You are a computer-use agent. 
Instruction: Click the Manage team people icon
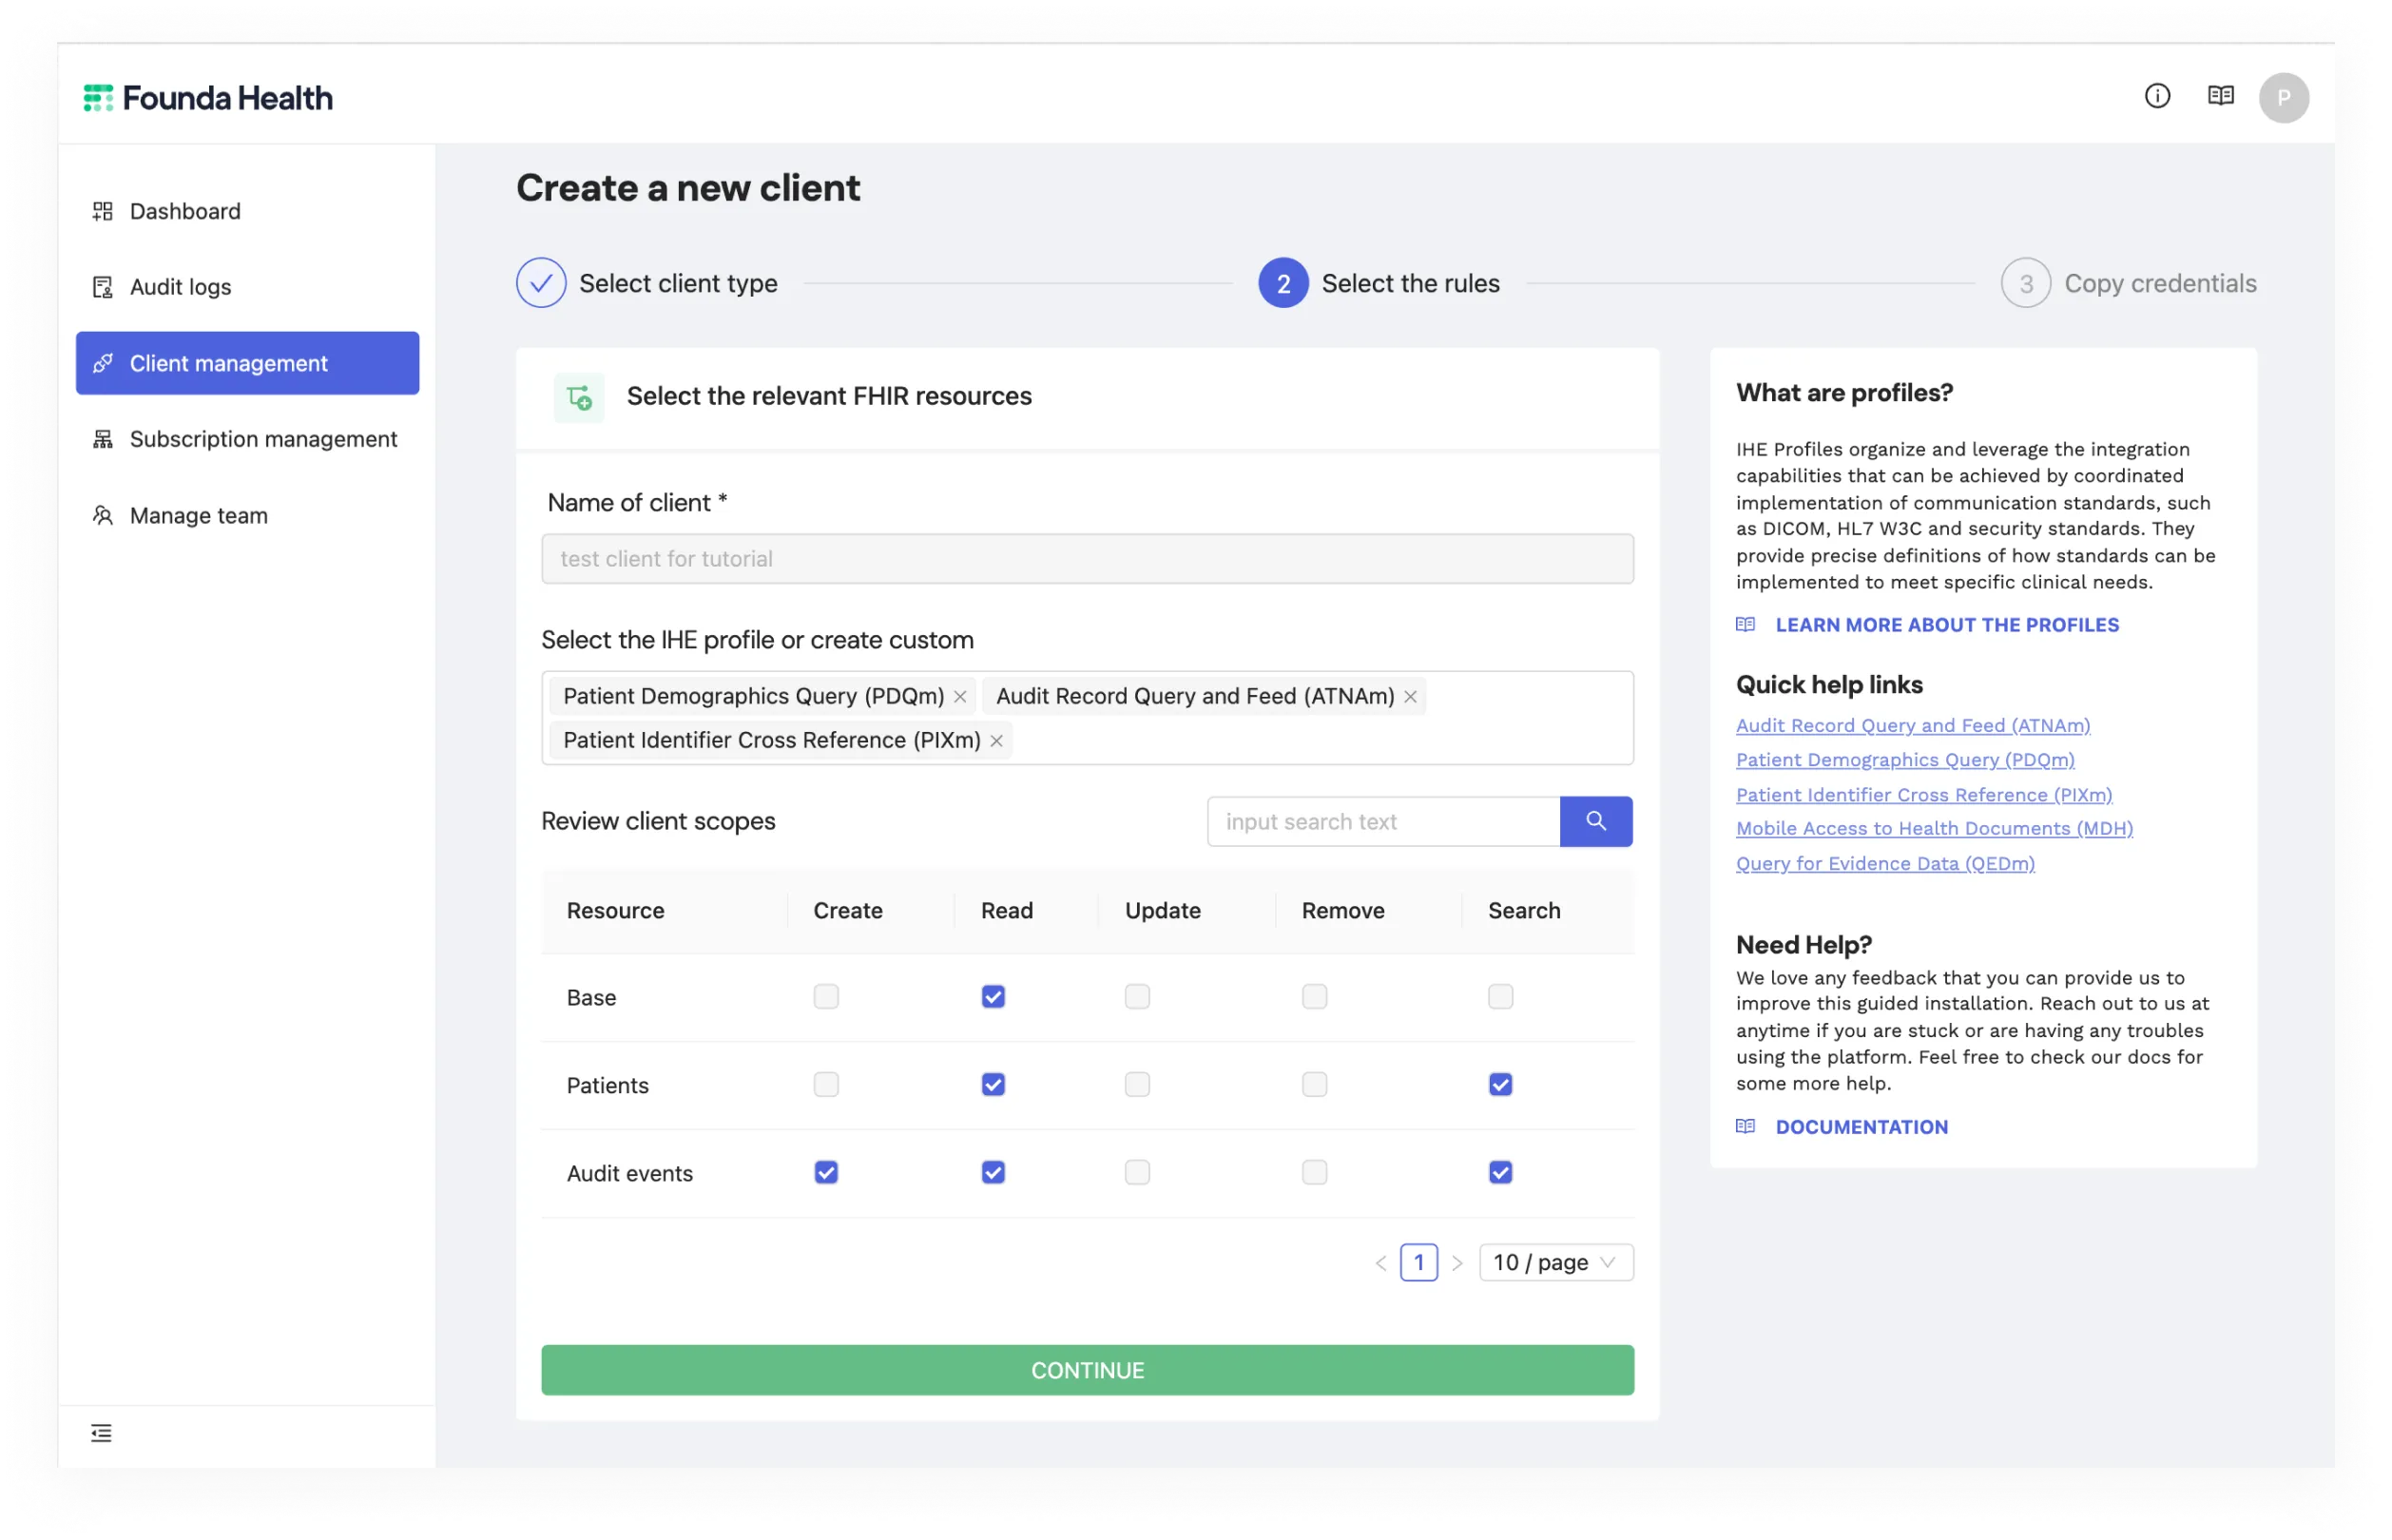click(103, 515)
